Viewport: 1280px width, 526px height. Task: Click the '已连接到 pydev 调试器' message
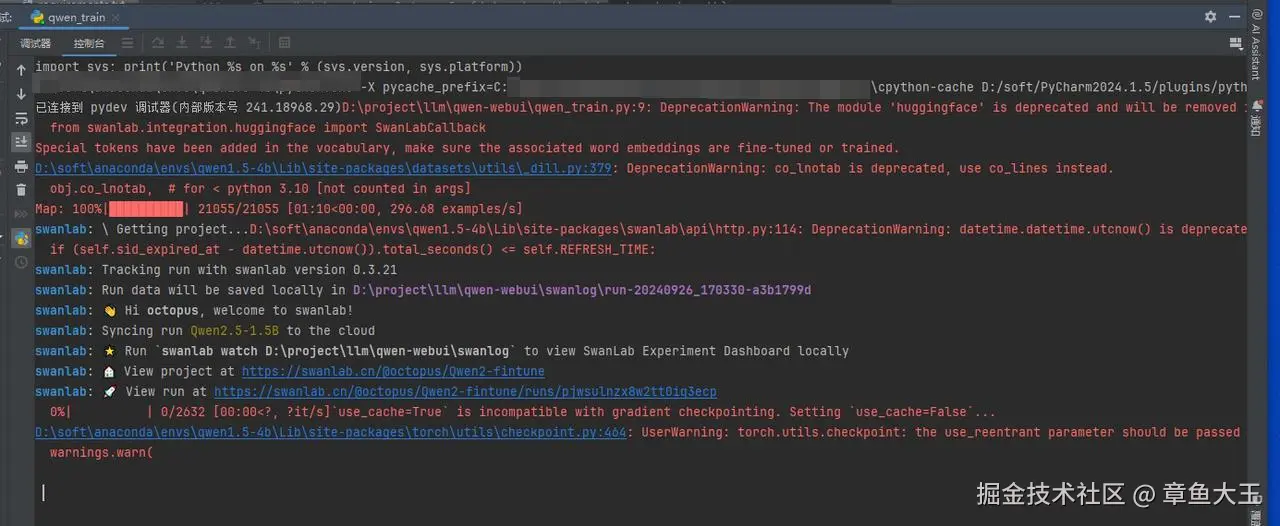click(188, 107)
